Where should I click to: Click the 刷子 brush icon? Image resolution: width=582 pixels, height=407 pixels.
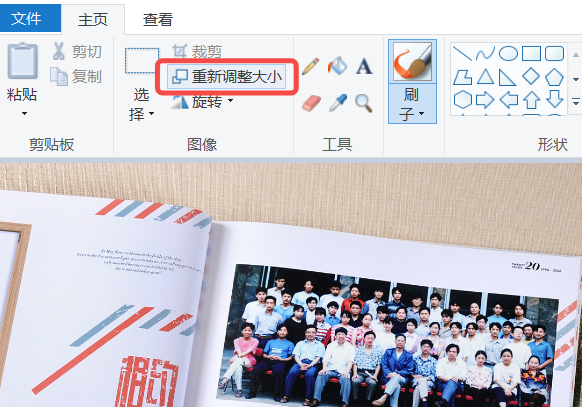tap(412, 61)
